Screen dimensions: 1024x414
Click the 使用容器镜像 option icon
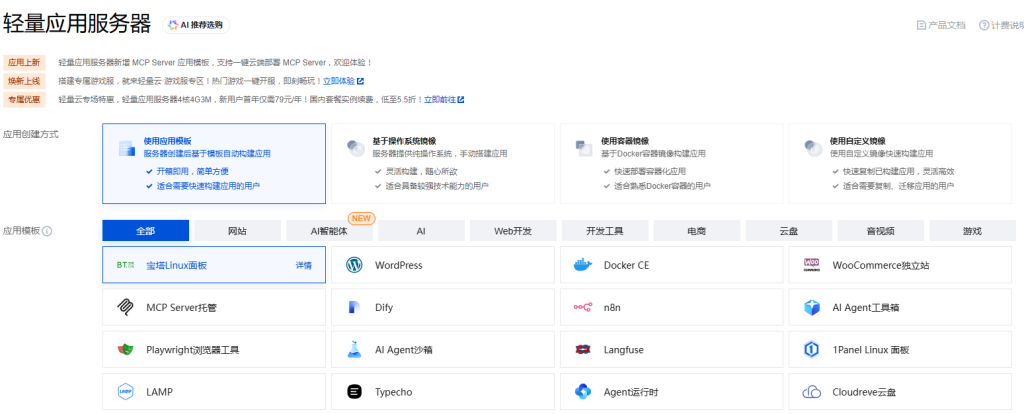click(583, 148)
